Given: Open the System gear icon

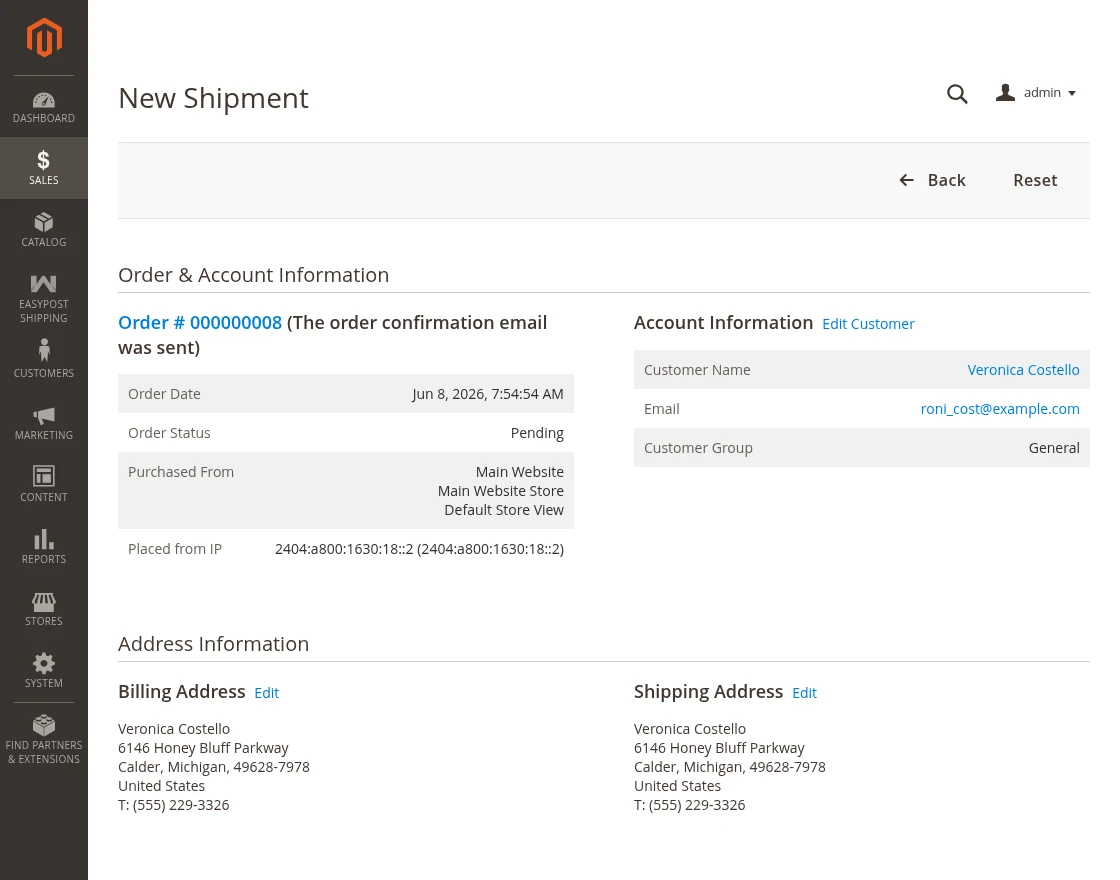Looking at the screenshot, I should (x=44, y=663).
